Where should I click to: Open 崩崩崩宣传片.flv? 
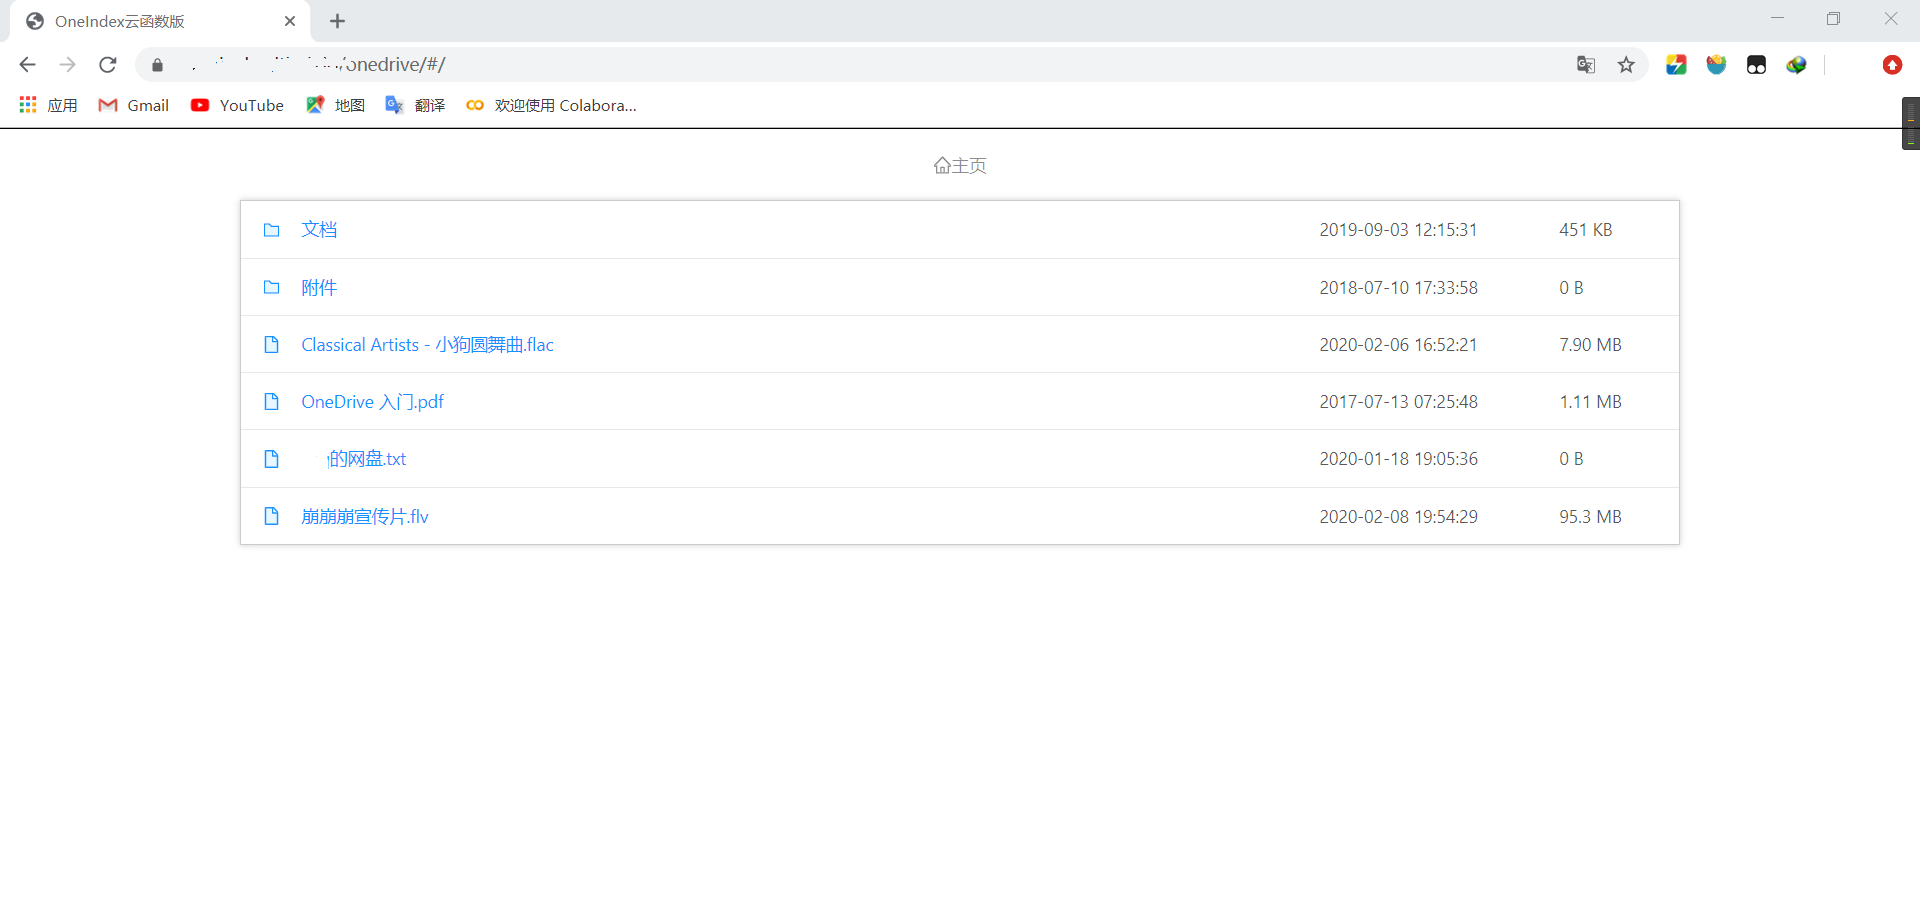tap(364, 516)
